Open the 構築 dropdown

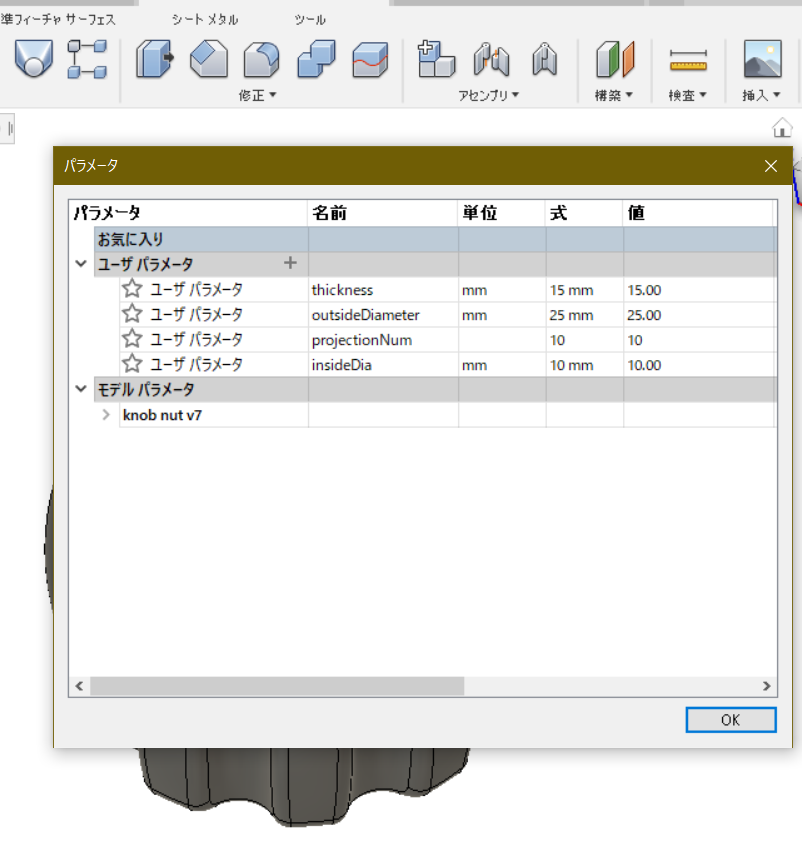coord(614,96)
